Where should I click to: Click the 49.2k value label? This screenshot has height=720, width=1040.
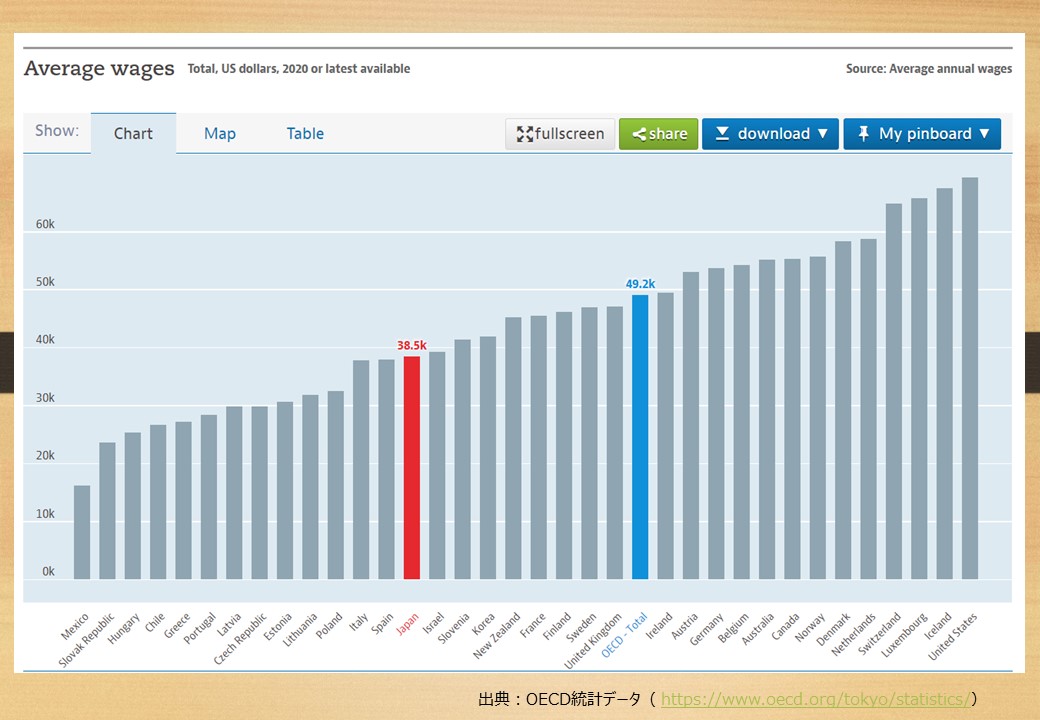point(640,284)
